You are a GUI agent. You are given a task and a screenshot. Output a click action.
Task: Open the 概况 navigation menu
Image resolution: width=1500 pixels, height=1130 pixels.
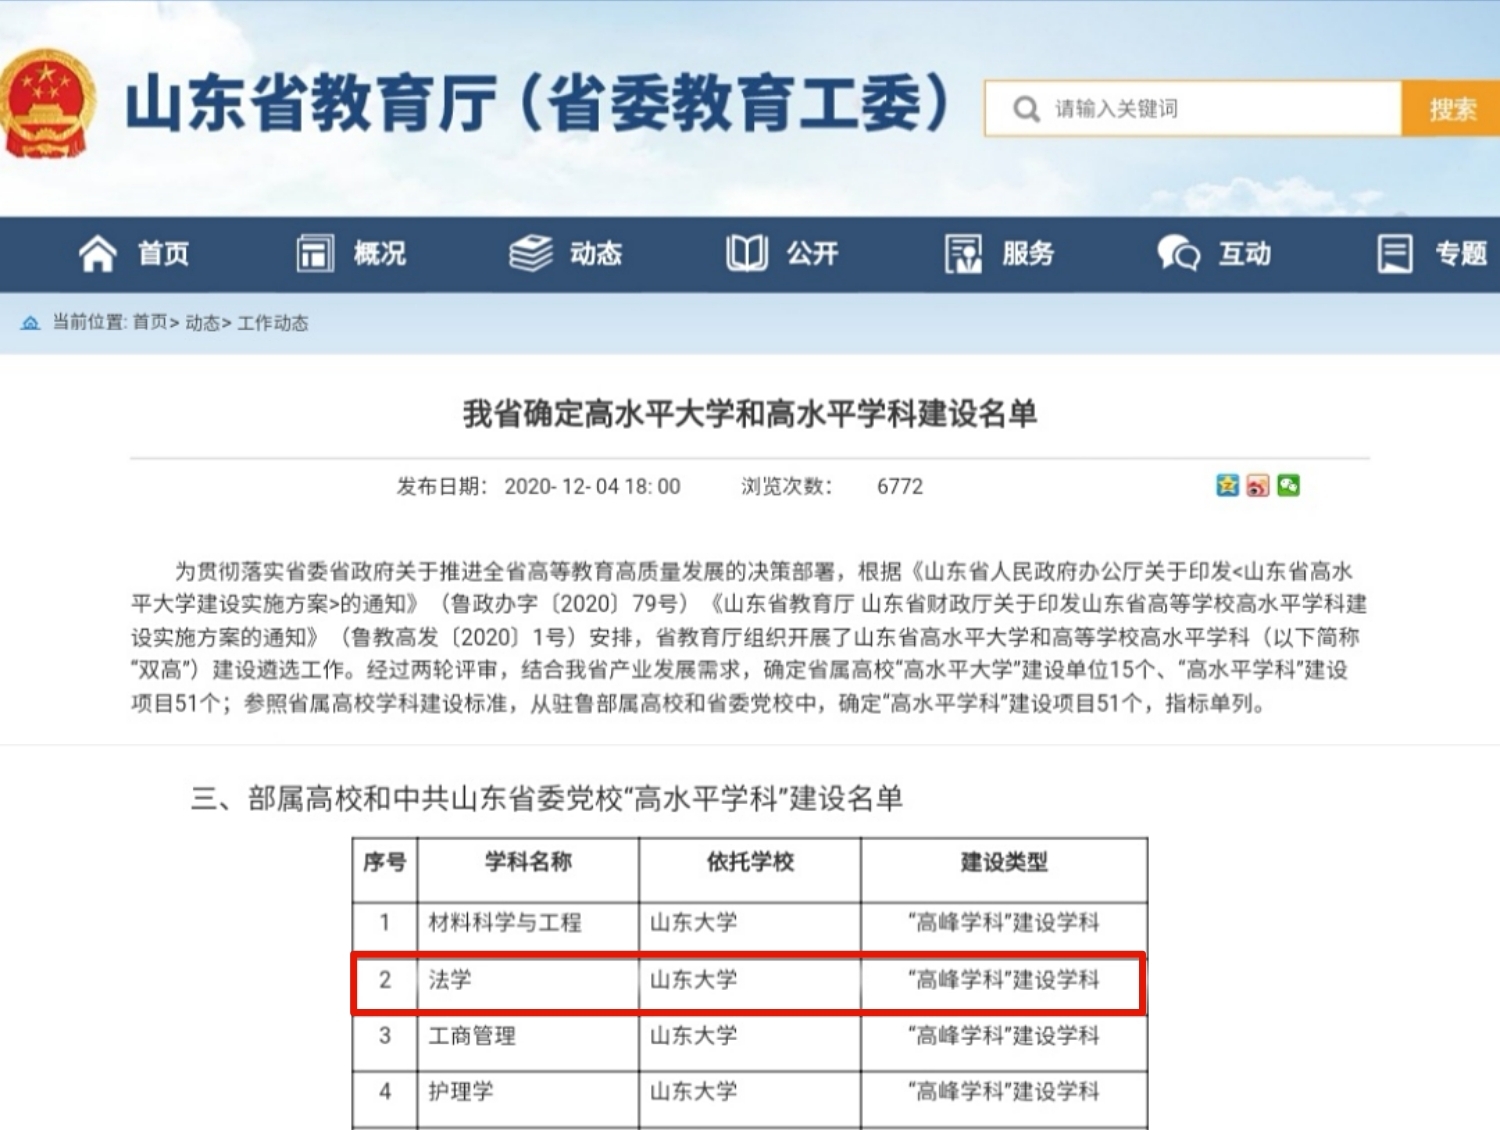click(379, 254)
